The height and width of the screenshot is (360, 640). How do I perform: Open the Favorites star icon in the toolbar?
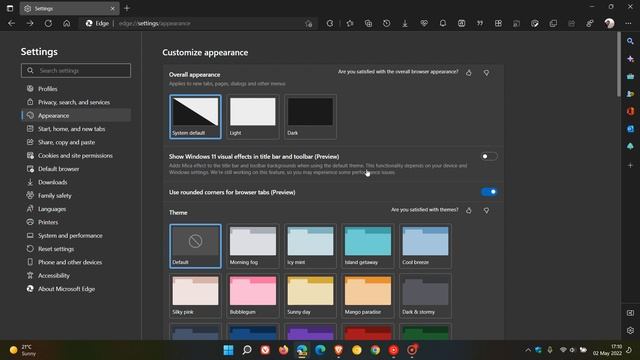coord(350,23)
